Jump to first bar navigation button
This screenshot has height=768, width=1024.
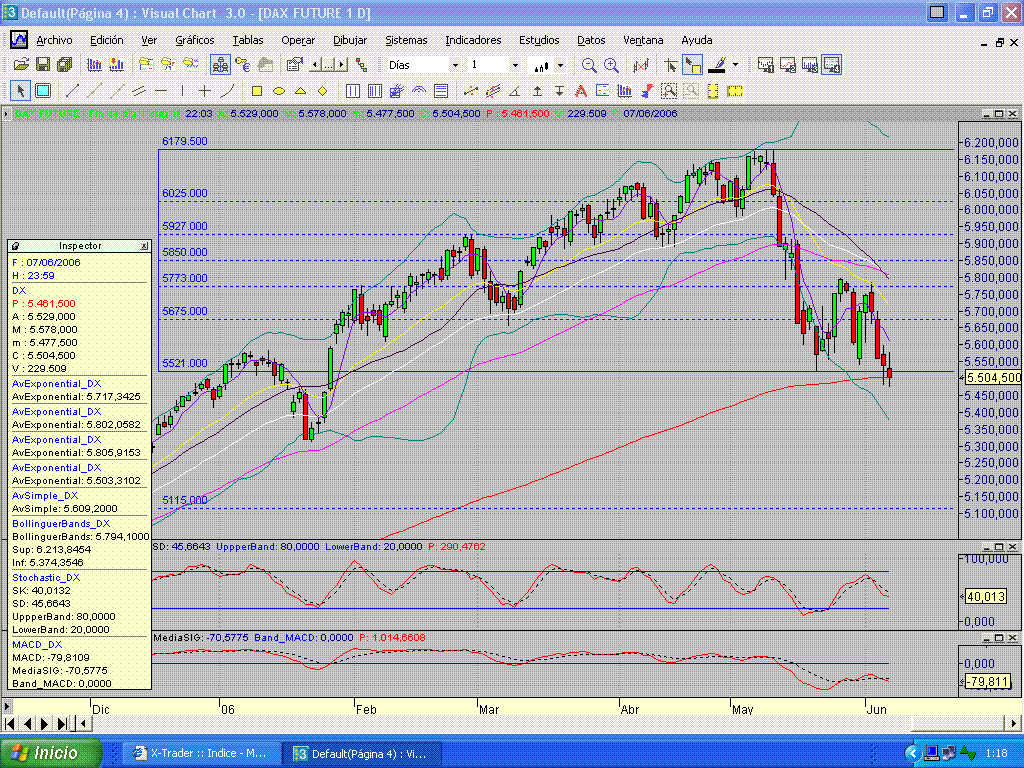9,723
